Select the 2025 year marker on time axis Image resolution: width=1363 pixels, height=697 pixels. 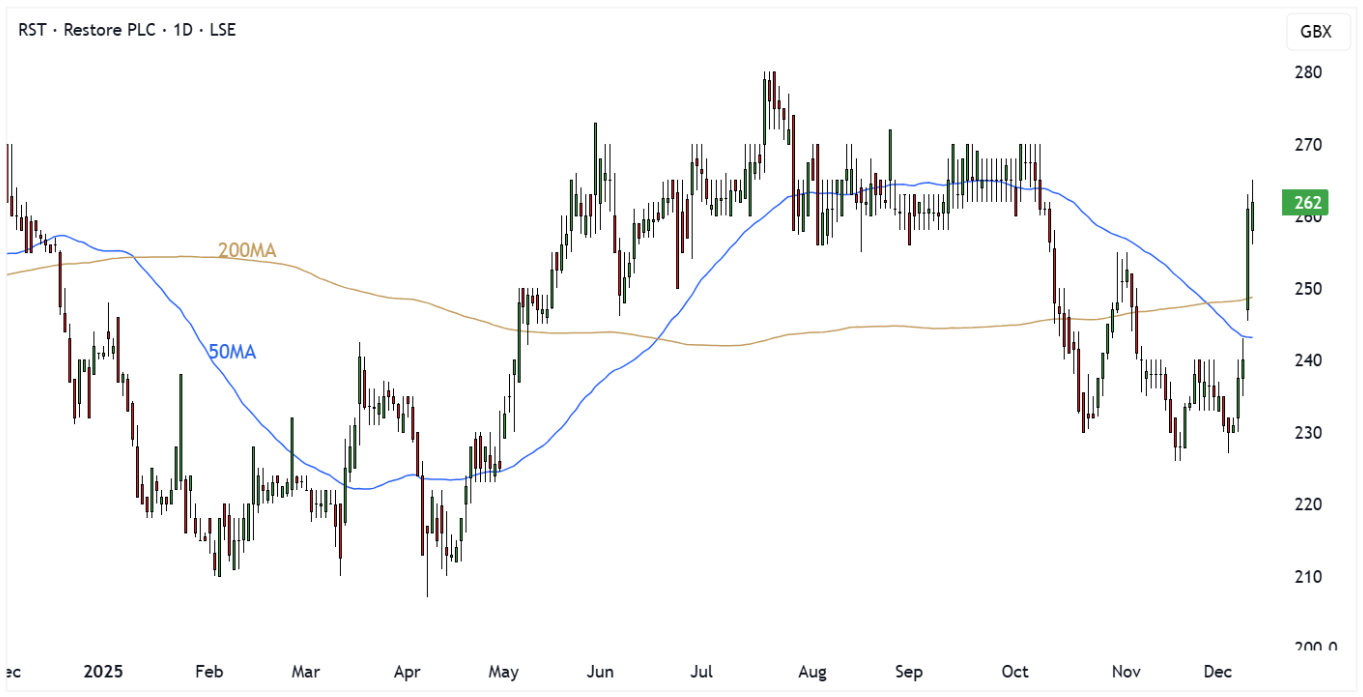(x=102, y=671)
